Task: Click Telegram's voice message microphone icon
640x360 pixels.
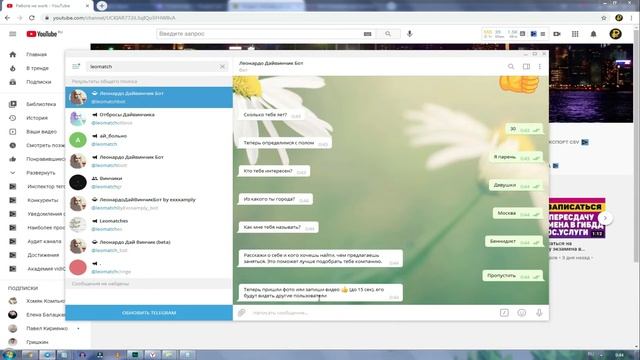Action: 539,313
